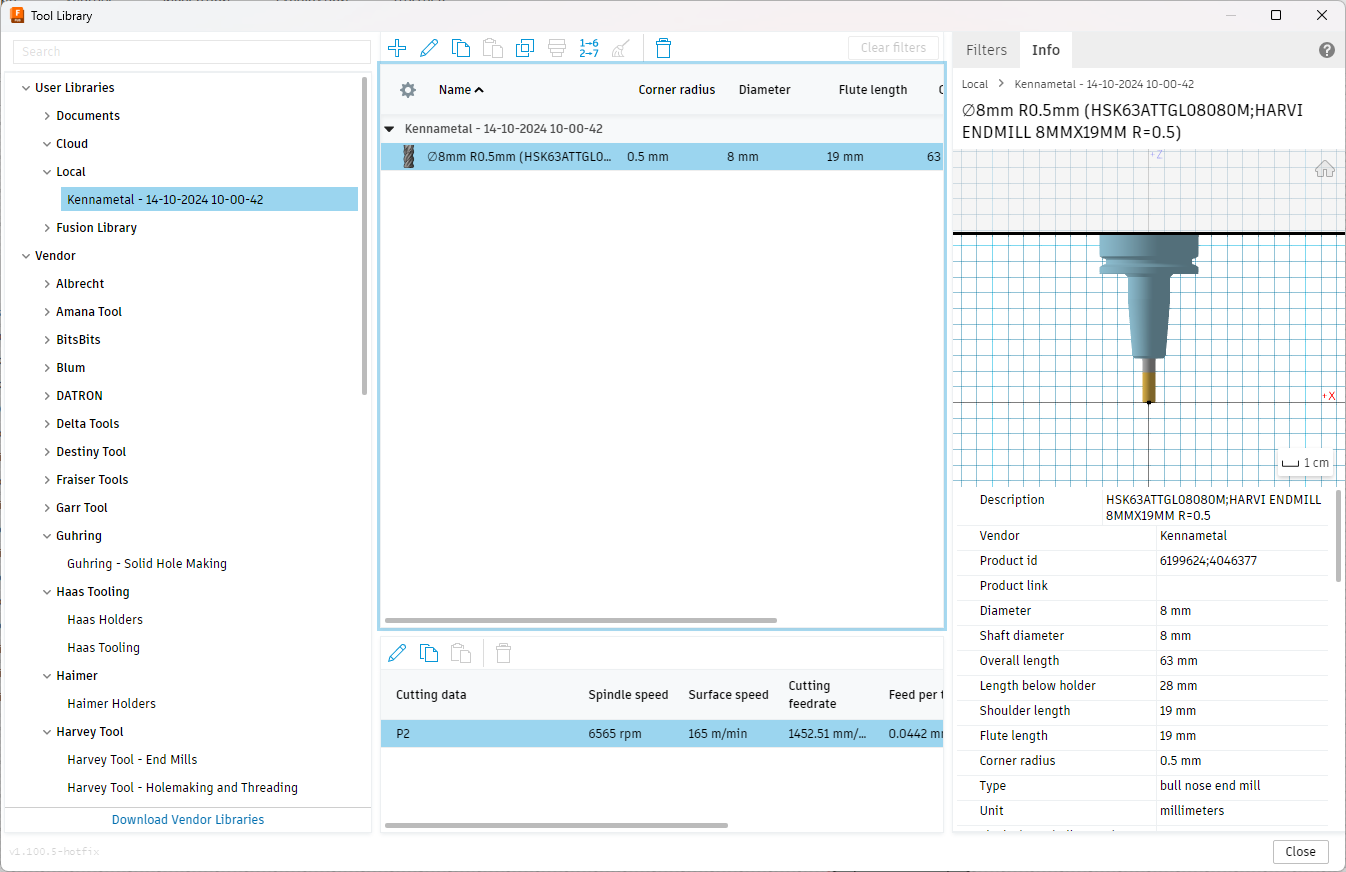Click the greyed broom icon in top toolbar
The image size is (1346, 872).
621,48
